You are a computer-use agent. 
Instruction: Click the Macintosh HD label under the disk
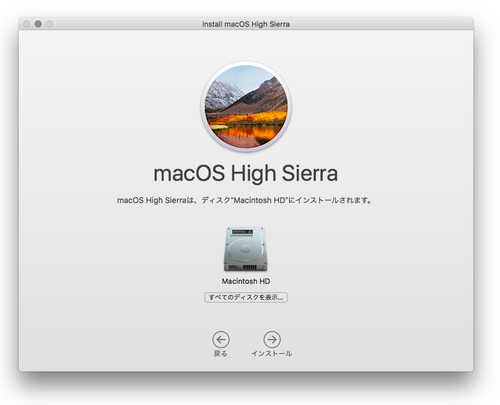pyautogui.click(x=246, y=281)
